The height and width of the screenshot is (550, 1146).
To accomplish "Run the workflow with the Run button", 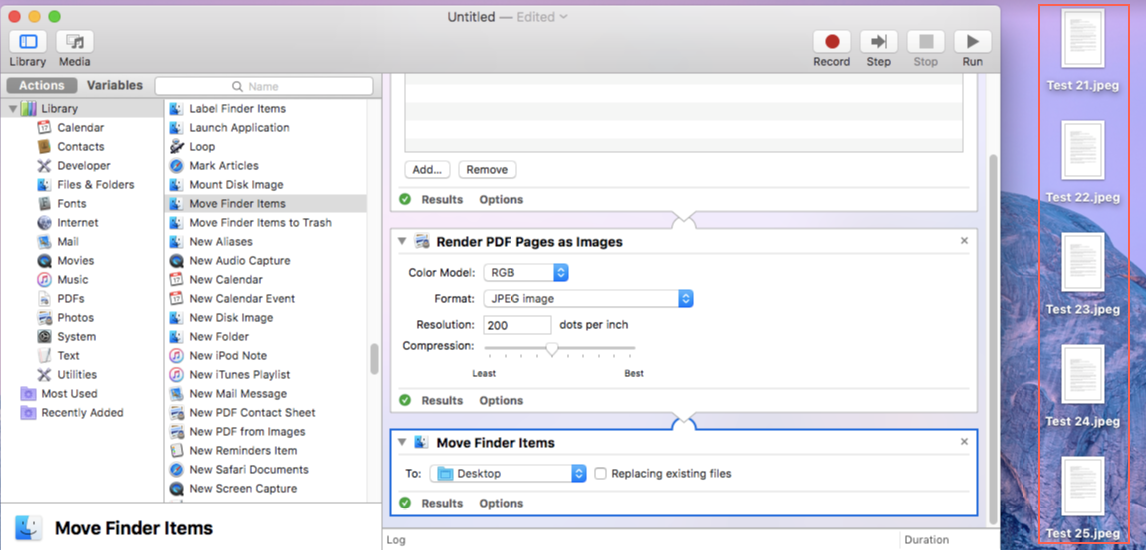I will [973, 42].
